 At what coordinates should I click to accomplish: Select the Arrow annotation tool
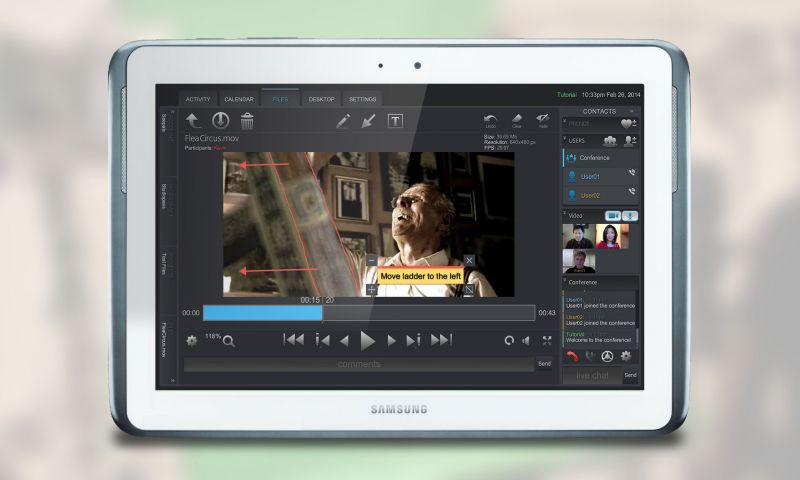coord(368,121)
